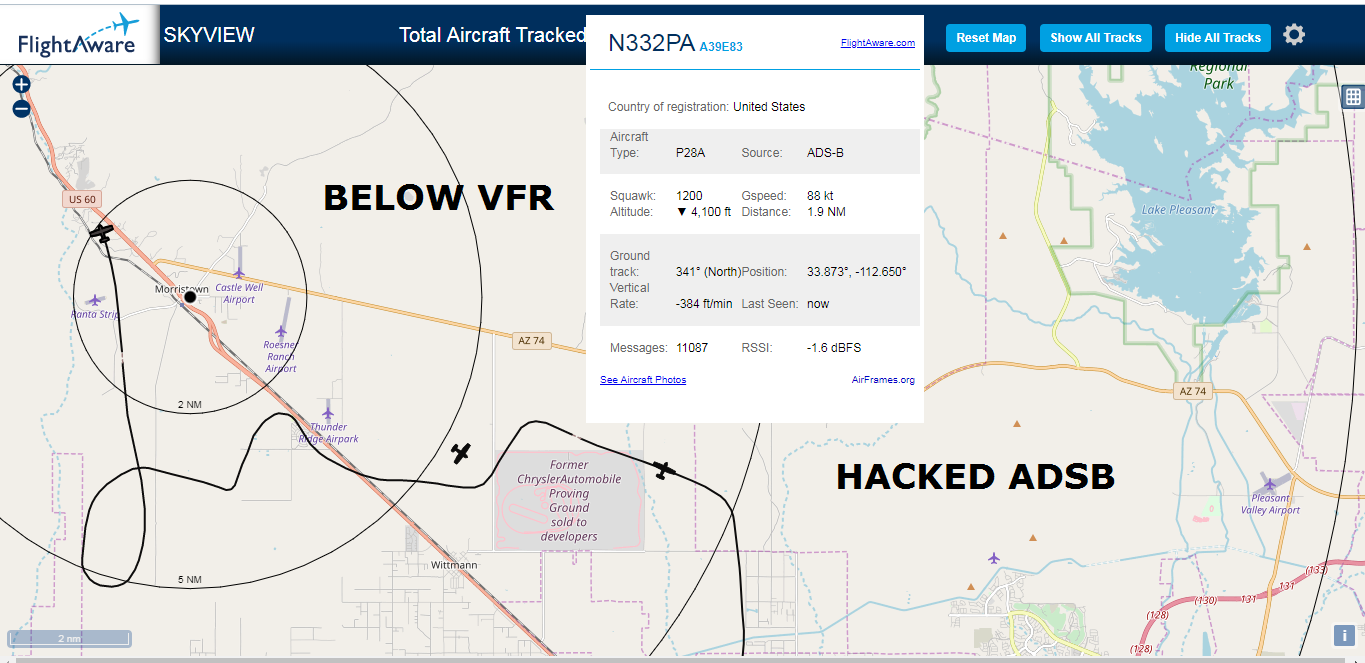Select the aircraft icon near US 60
Screen dimensions: 1365x663
pyautogui.click(x=102, y=234)
